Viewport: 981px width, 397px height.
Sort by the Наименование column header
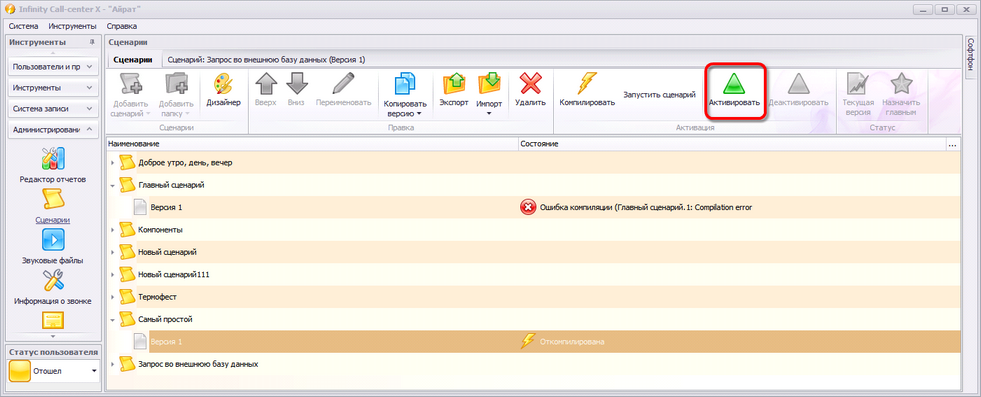pos(312,144)
